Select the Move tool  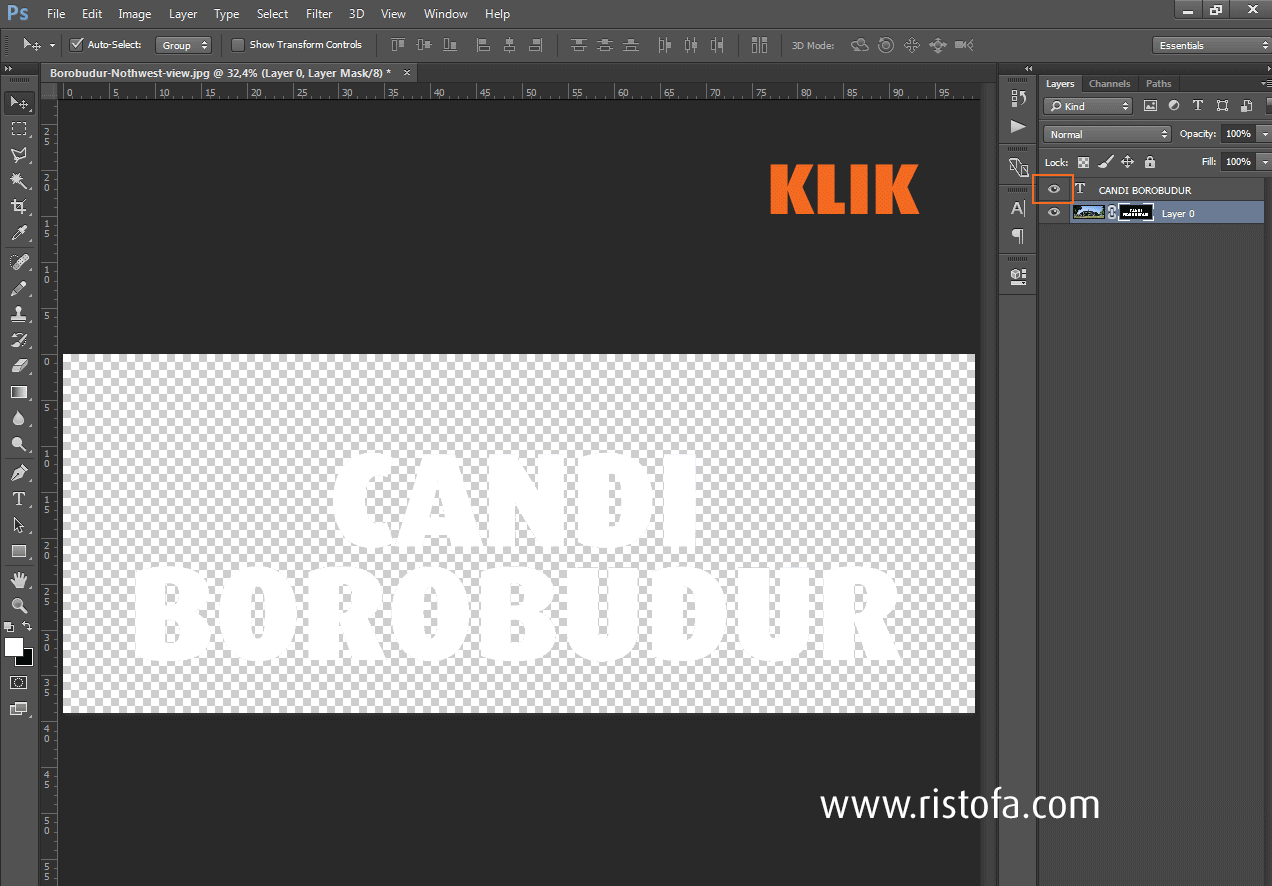[18, 102]
